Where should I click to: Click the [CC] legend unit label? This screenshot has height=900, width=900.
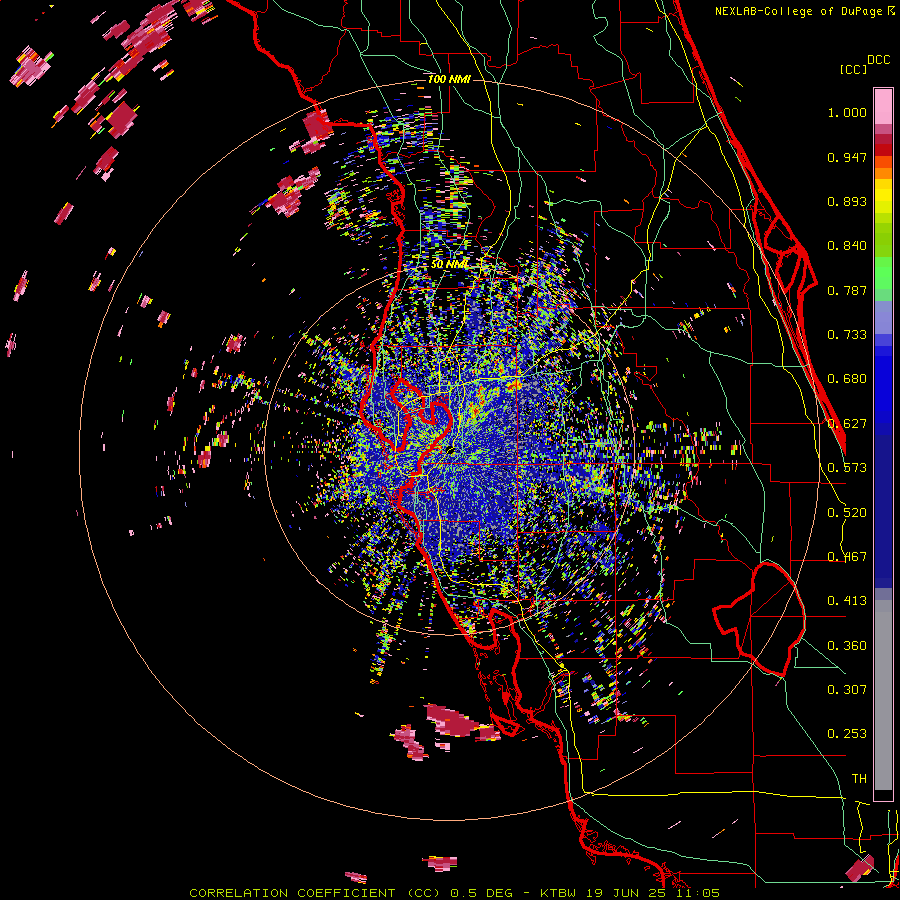point(854,69)
